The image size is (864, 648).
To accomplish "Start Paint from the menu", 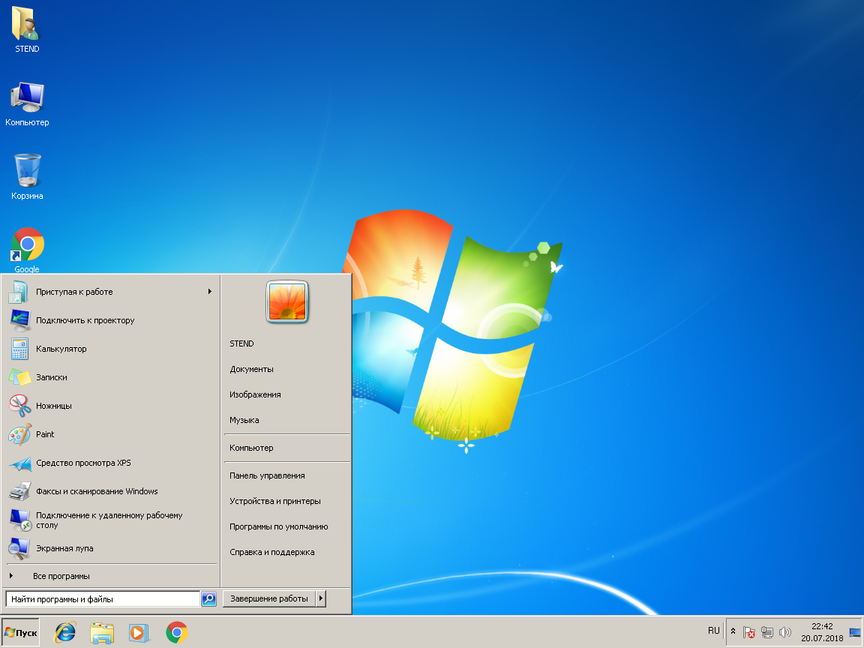I will [x=112, y=434].
